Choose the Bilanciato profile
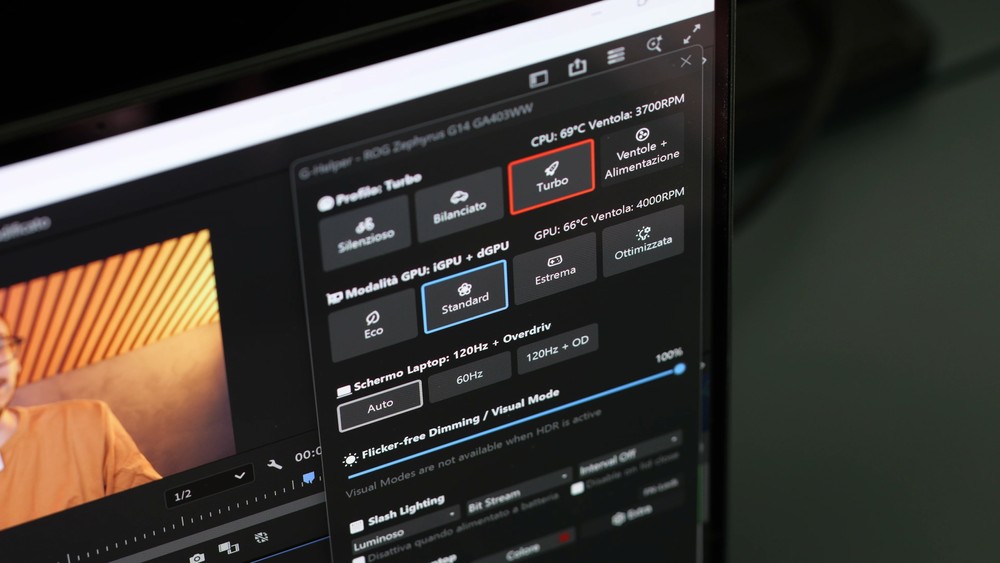 [459, 204]
